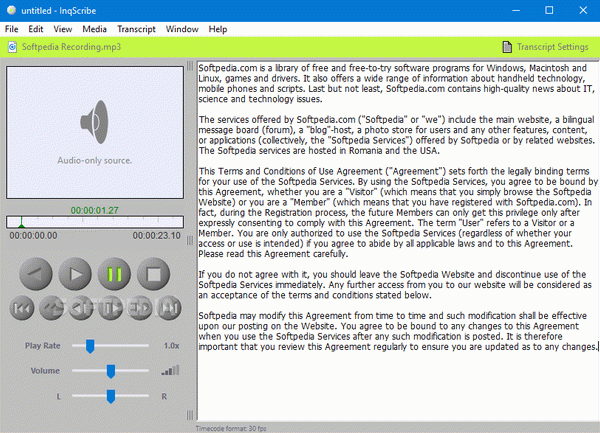Click the bottom splitter handle near the balance slider
The height and width of the screenshot is (433, 600).
[x=190, y=415]
